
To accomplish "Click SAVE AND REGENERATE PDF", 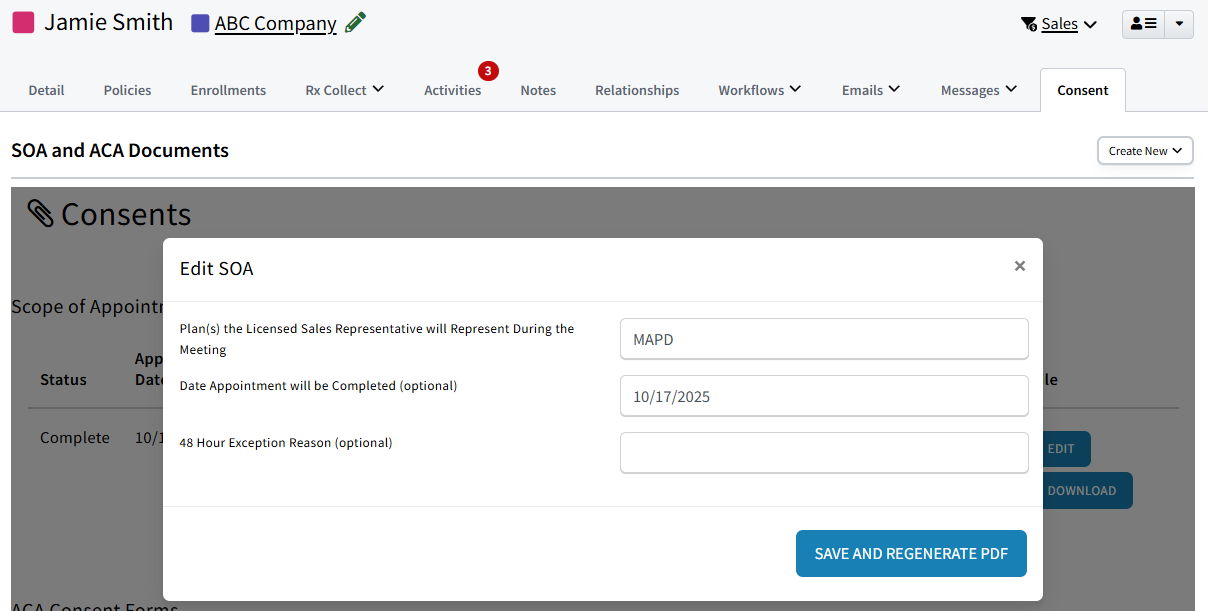I will coord(911,553).
